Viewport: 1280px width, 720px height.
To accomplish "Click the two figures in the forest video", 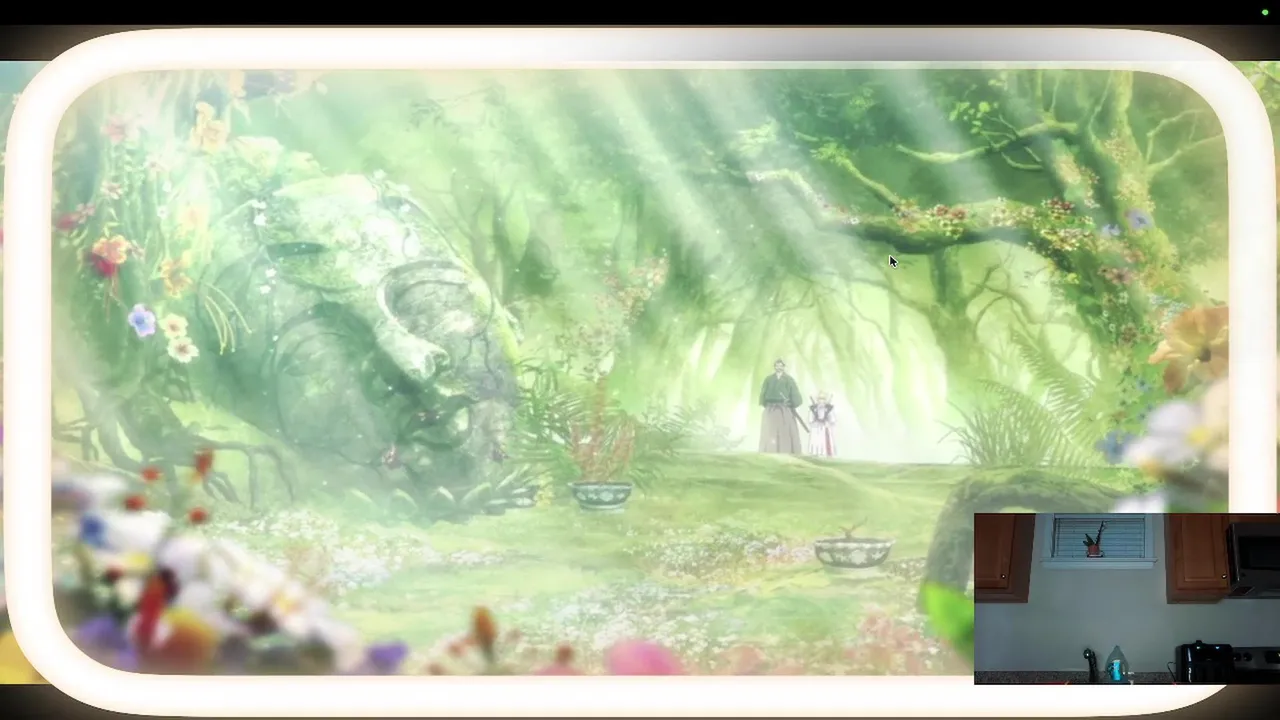I will 797,408.
